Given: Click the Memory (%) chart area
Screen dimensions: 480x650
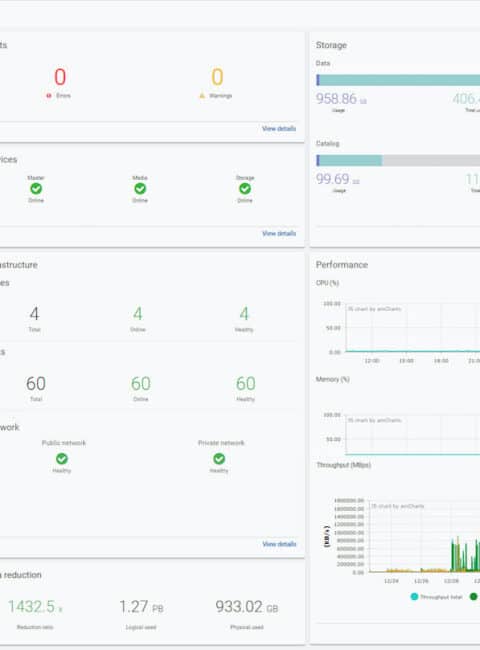Looking at the screenshot, I should click(413, 434).
